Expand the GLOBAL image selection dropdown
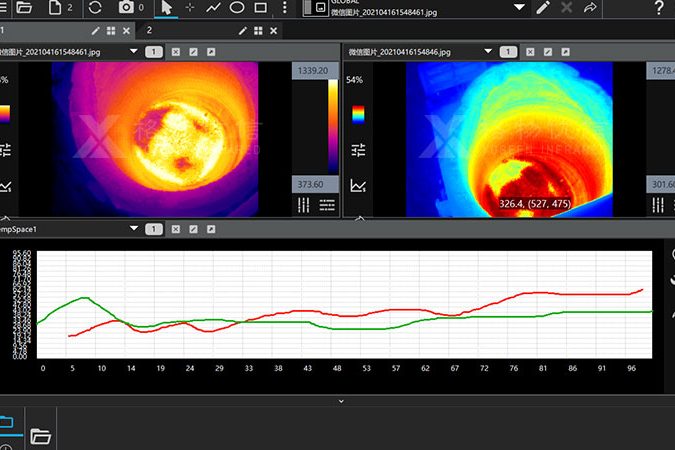The image size is (675, 450). [x=519, y=8]
